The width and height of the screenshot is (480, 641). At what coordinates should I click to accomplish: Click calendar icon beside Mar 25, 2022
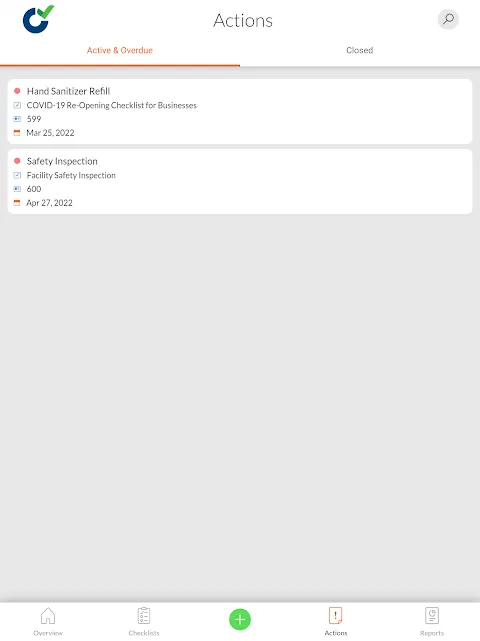tap(17, 132)
